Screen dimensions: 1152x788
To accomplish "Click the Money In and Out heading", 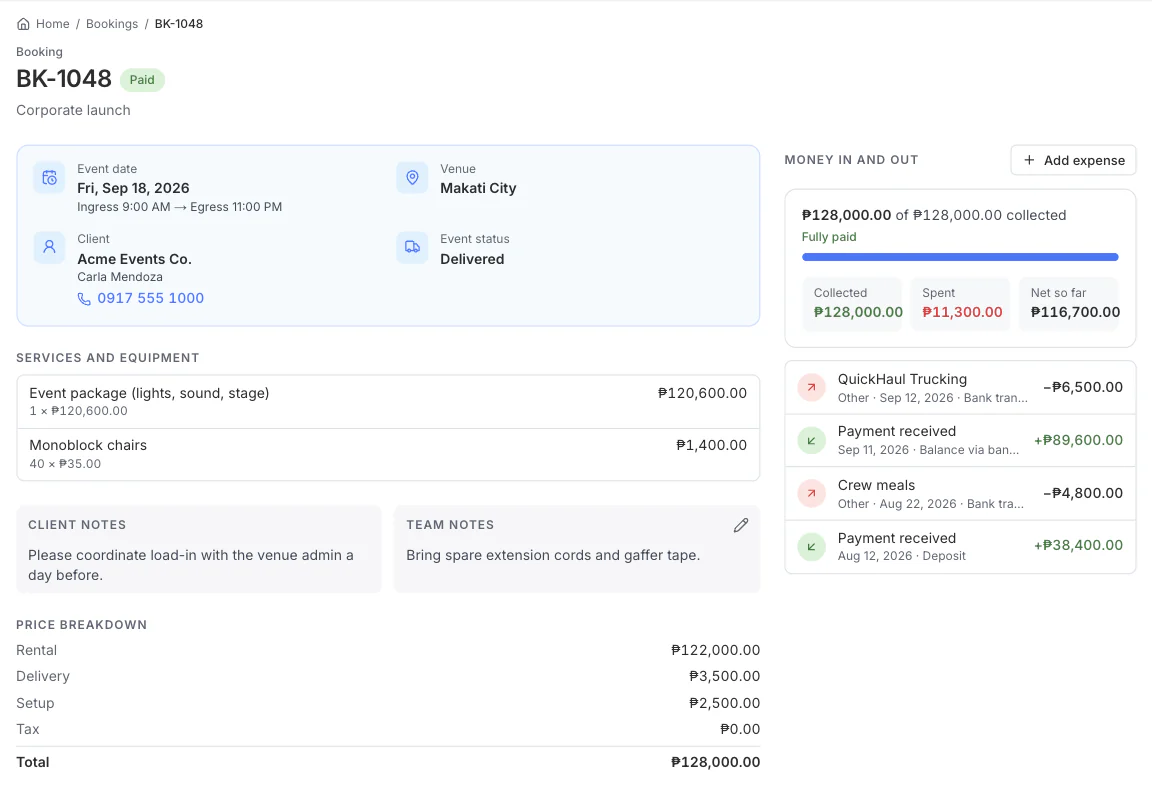I will (x=852, y=160).
